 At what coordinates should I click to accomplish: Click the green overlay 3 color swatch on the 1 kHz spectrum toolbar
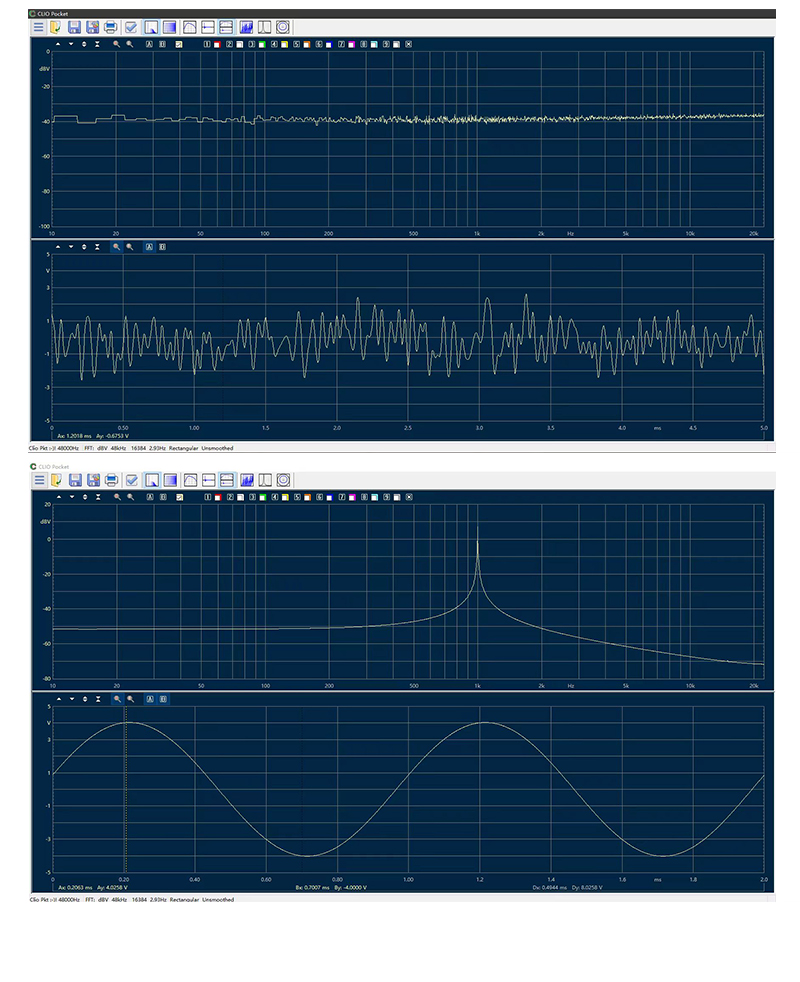click(262, 497)
